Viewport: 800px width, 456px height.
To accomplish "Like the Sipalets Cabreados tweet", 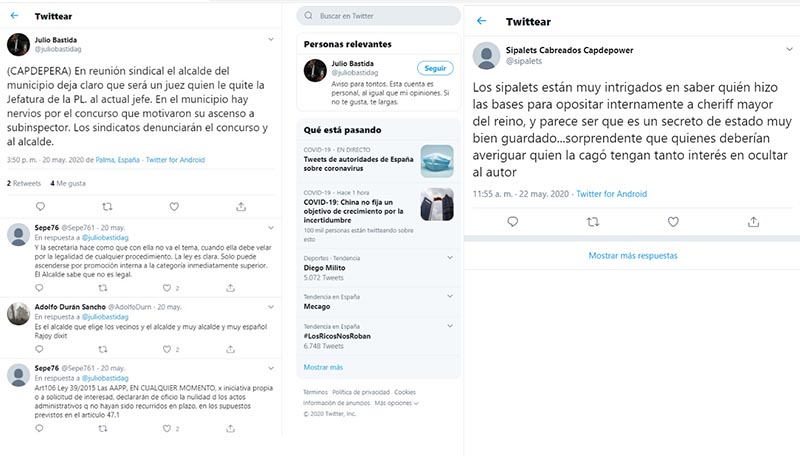I will tap(673, 222).
